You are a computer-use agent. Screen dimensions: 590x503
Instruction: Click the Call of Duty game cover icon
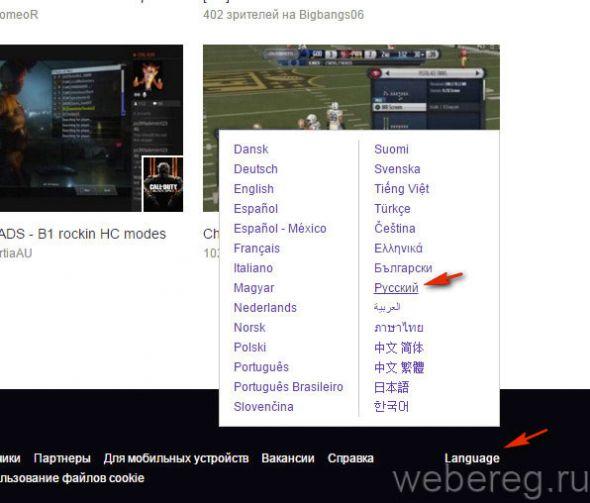point(163,184)
